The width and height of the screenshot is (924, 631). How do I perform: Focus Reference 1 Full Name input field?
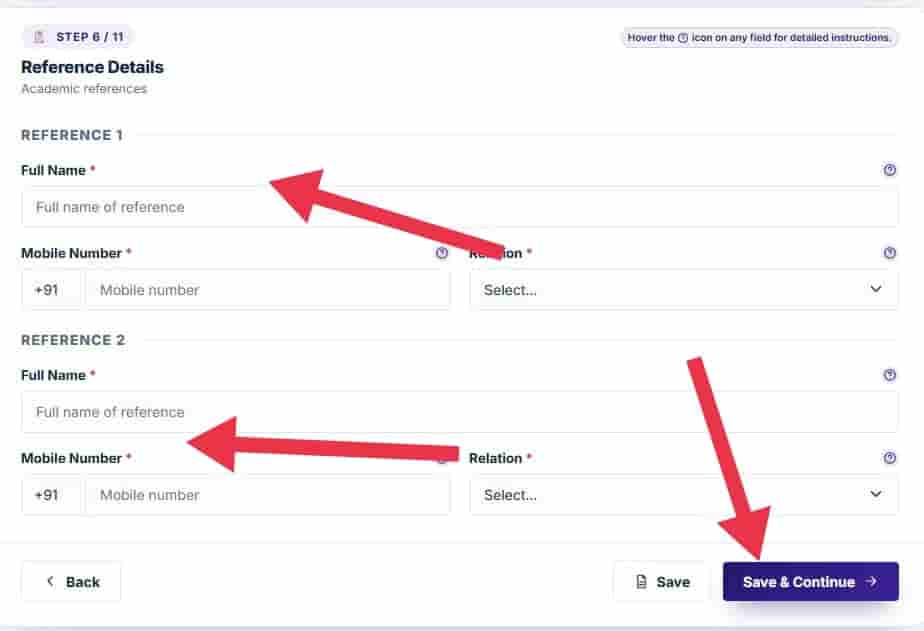460,207
